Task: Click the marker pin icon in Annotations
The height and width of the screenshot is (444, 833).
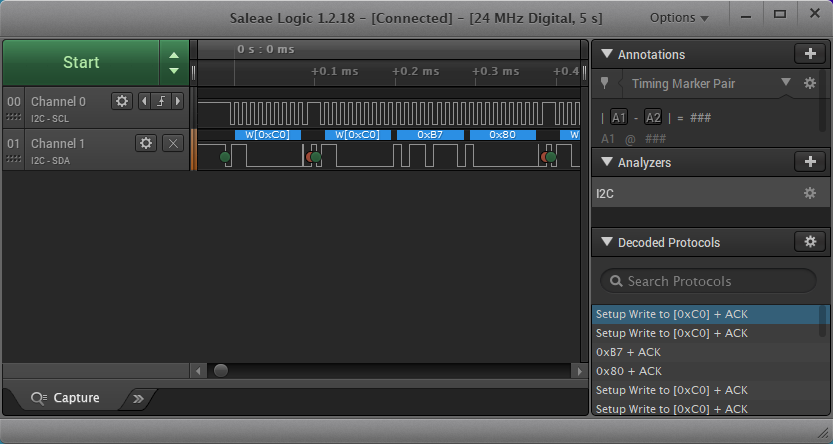Action: [604, 83]
